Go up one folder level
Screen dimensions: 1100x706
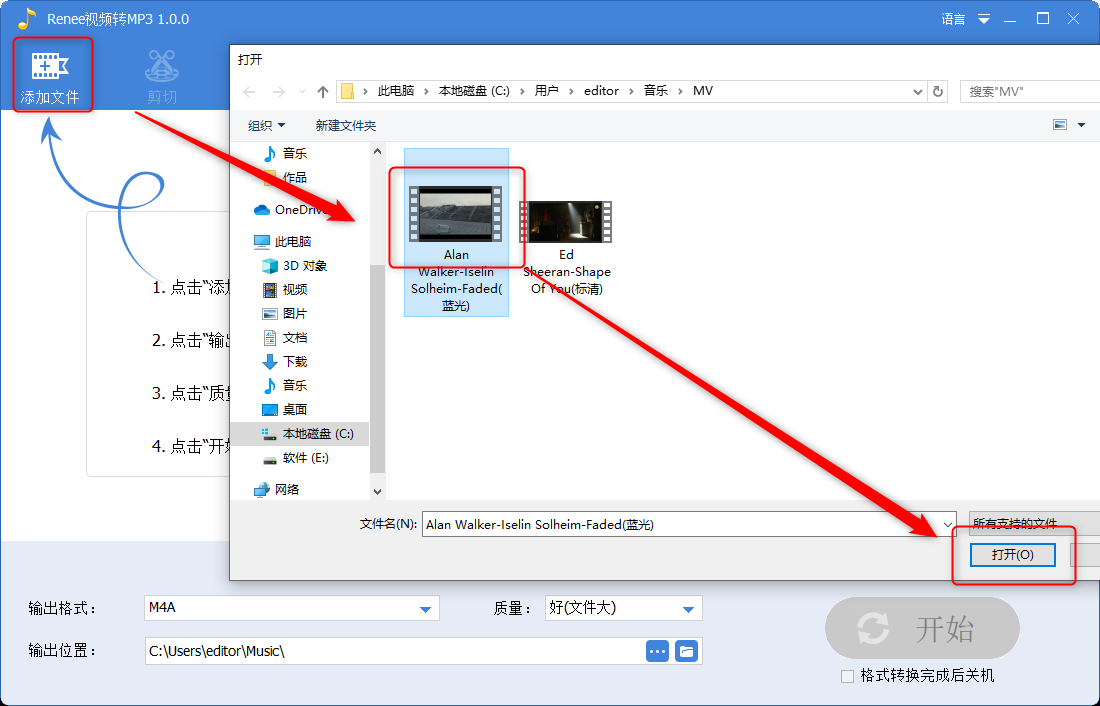(x=323, y=91)
